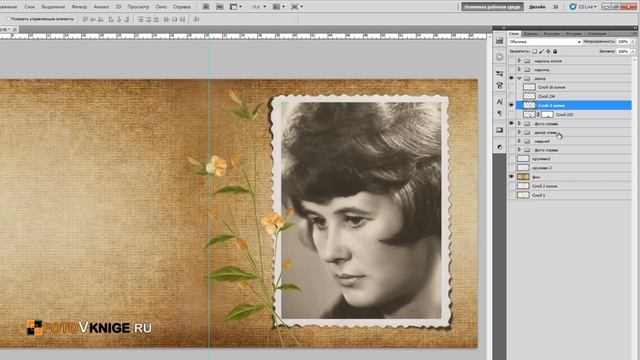This screenshot has width=640, height=360.
Task: Show the 'надпись копия' group visibility
Action: (511, 61)
